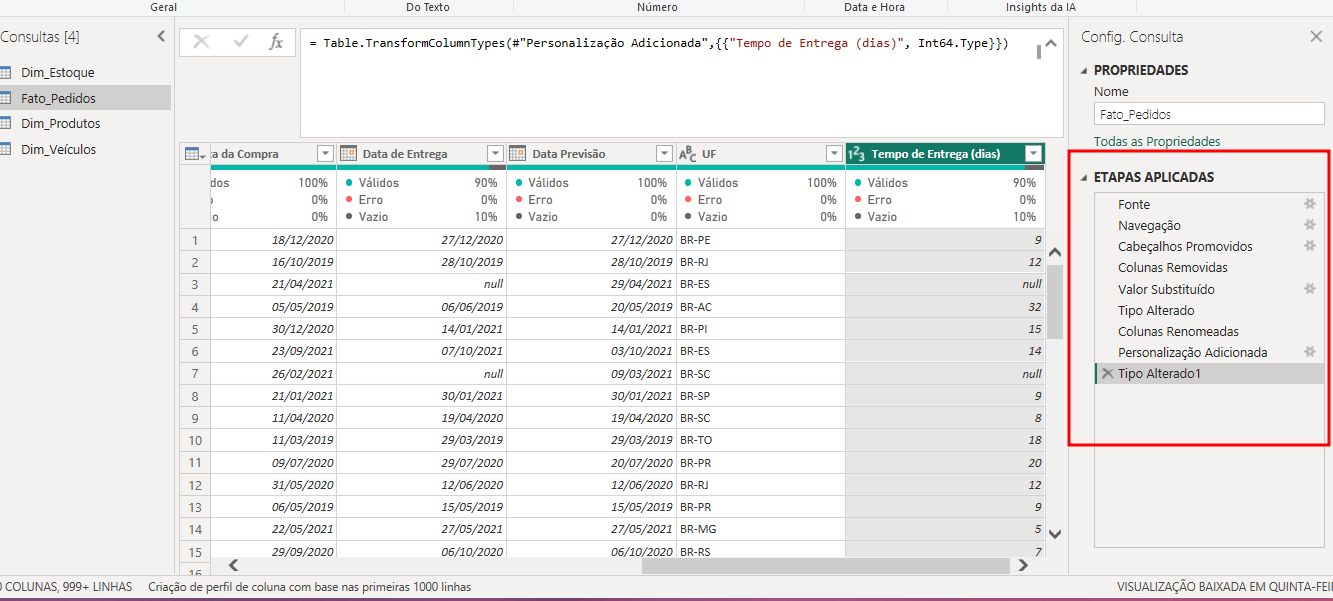Open the Tempo de Entrega (dias) filter dropdown
The image size is (1333, 601).
[1034, 154]
